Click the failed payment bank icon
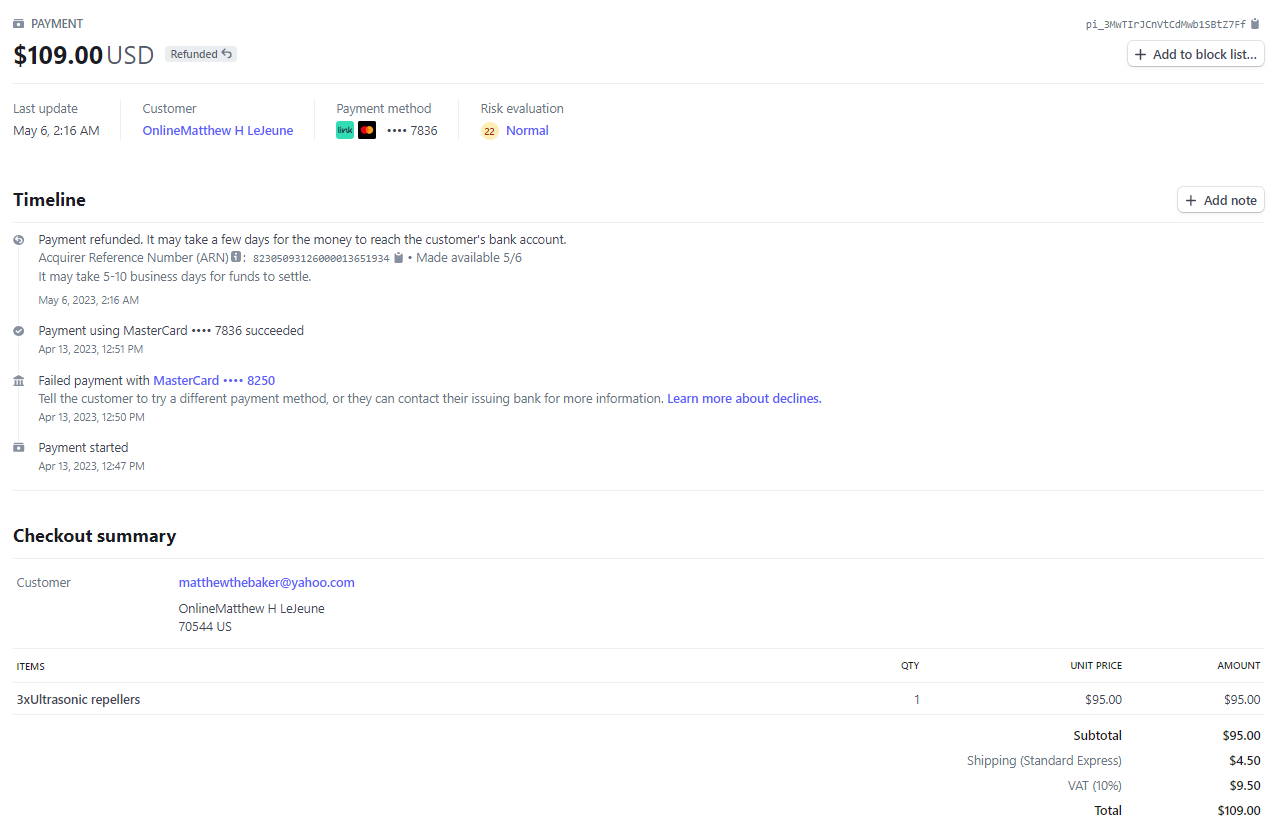 19,381
